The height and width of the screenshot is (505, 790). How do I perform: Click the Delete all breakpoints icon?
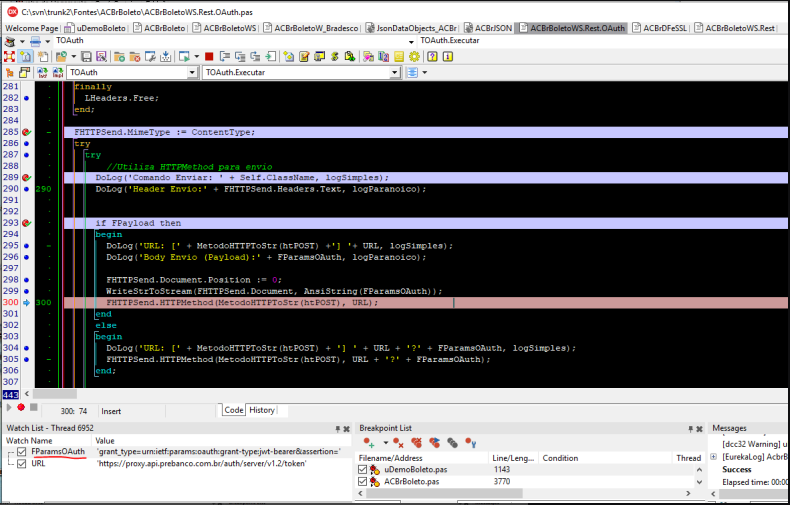point(416,443)
